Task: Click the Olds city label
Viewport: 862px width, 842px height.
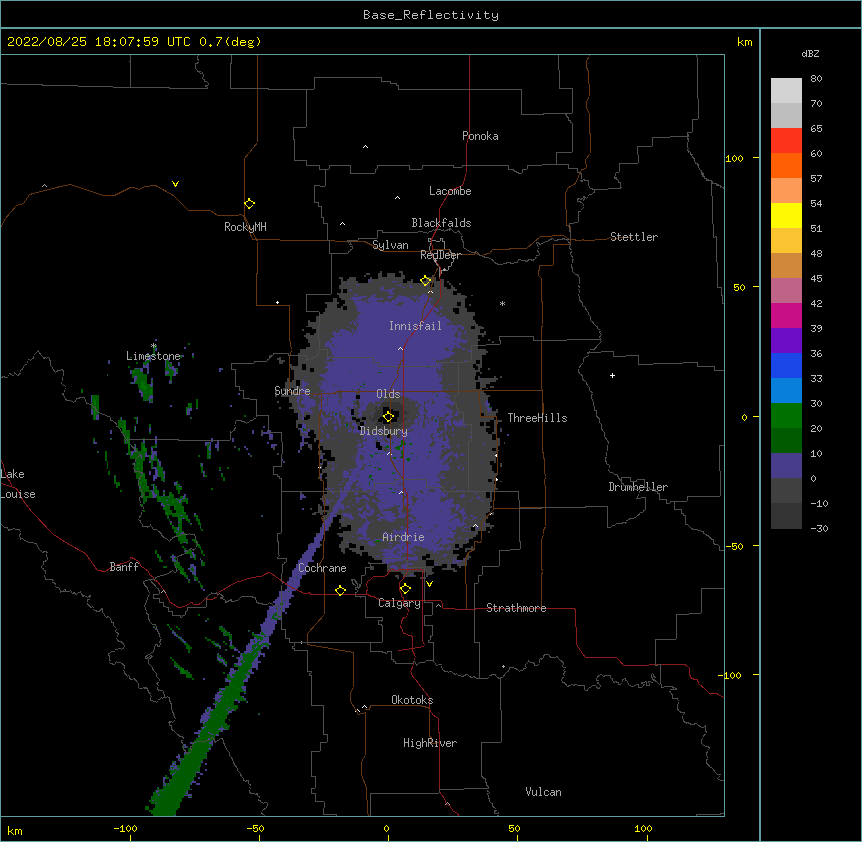Action: click(x=388, y=394)
